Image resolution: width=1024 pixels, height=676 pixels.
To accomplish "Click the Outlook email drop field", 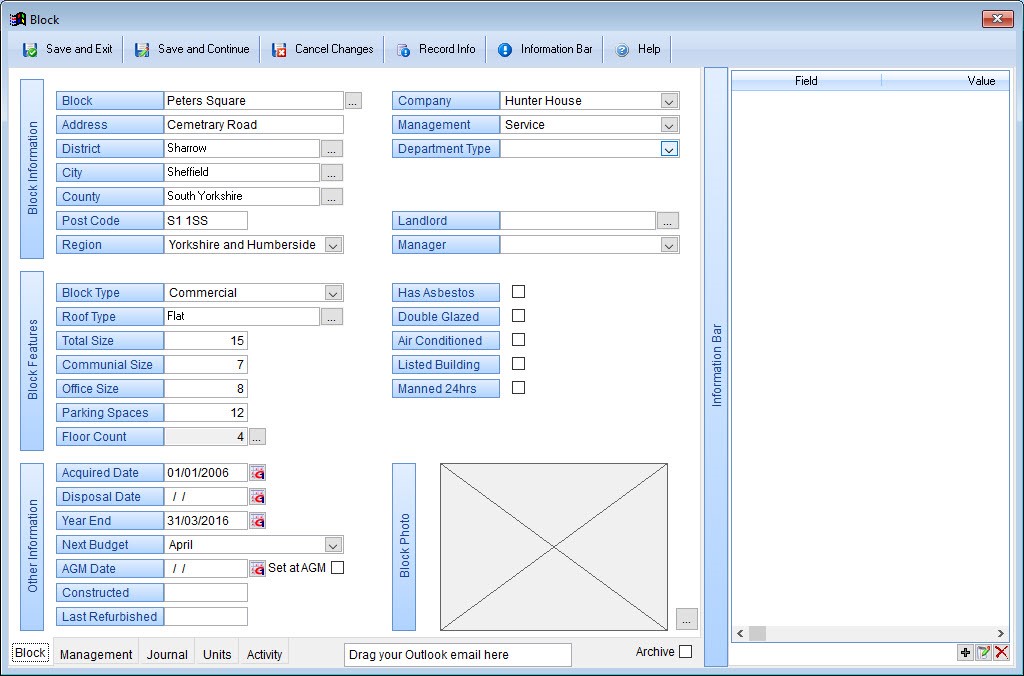I will [458, 654].
